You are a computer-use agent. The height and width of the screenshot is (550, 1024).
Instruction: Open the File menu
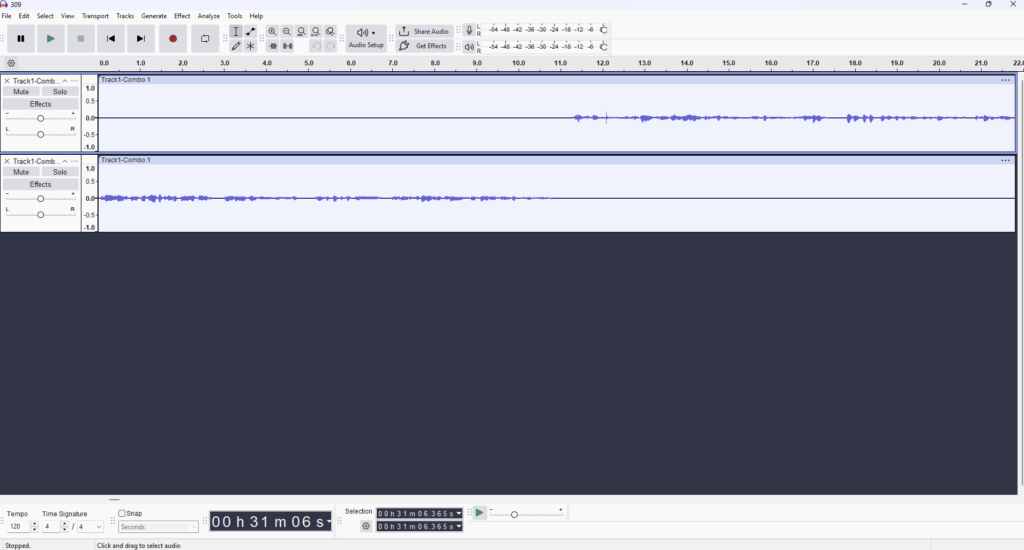pos(7,16)
